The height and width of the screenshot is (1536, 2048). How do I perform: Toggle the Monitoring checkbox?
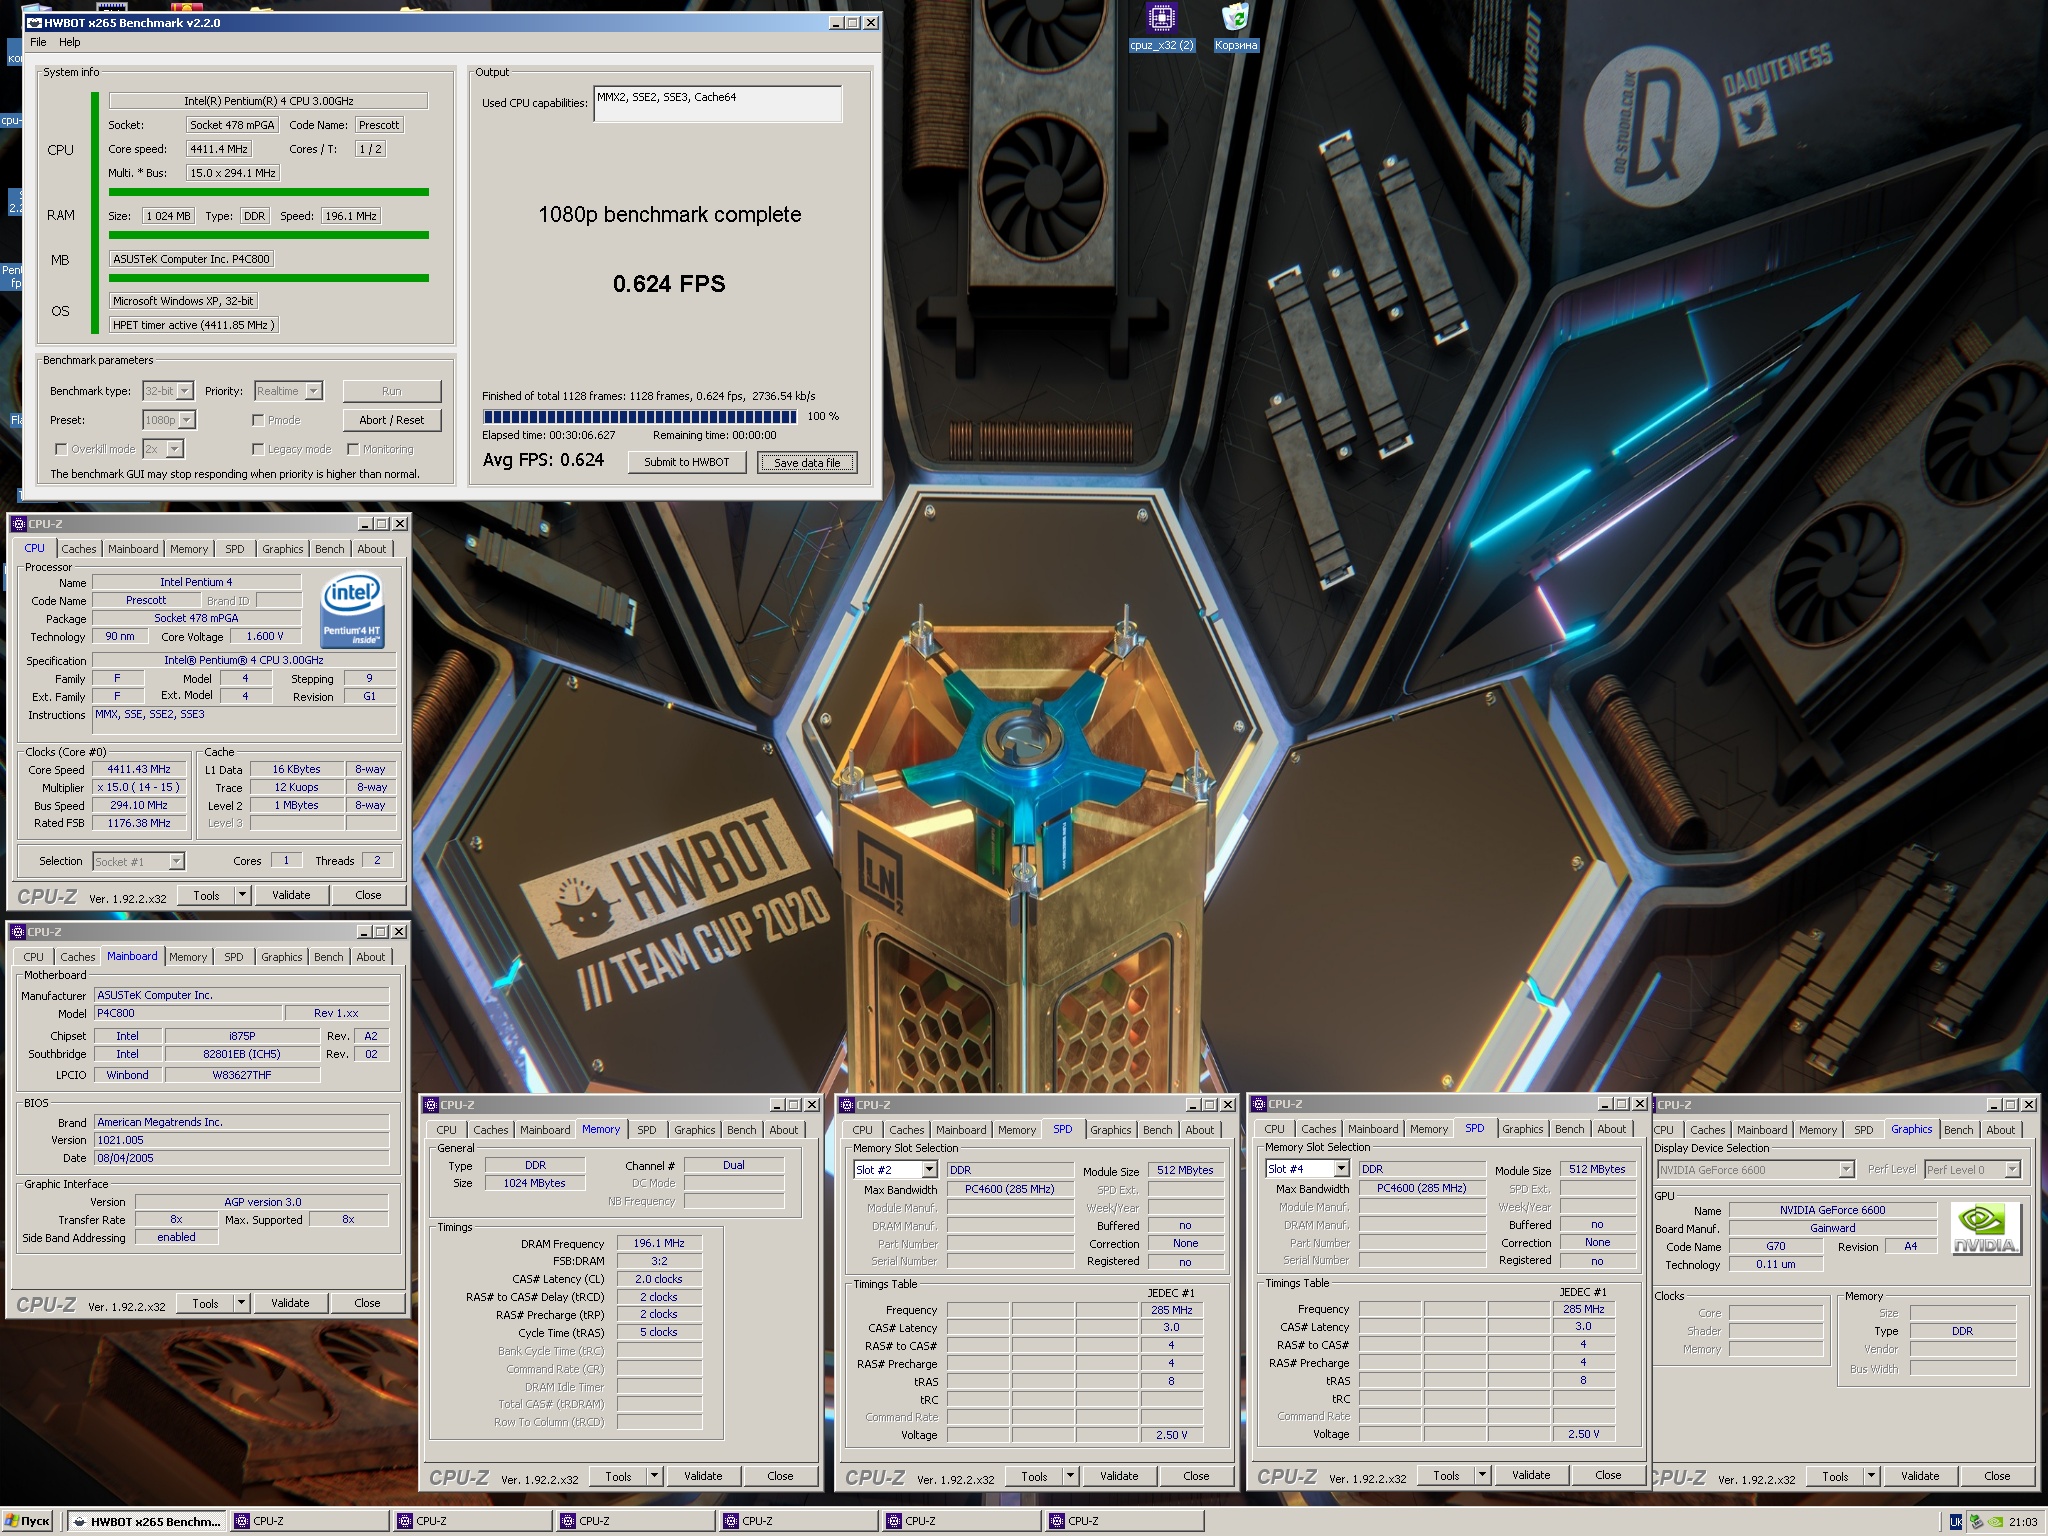[x=353, y=449]
